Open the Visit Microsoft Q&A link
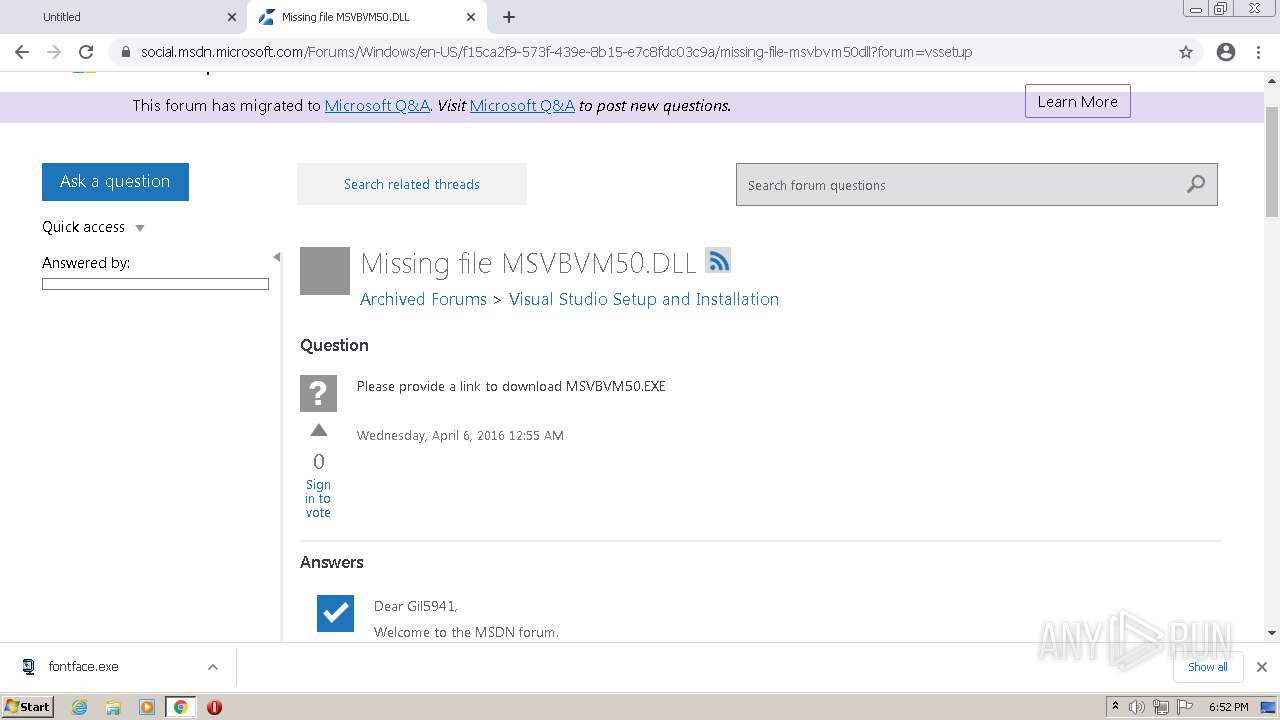This screenshot has width=1280, height=720. point(522,105)
